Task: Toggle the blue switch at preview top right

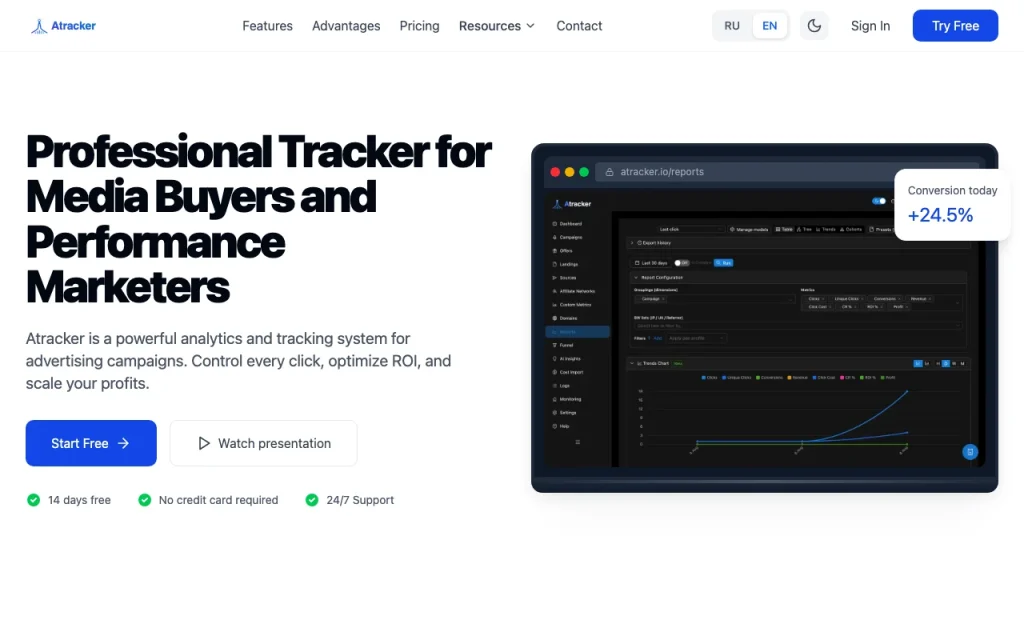Action: (x=879, y=201)
